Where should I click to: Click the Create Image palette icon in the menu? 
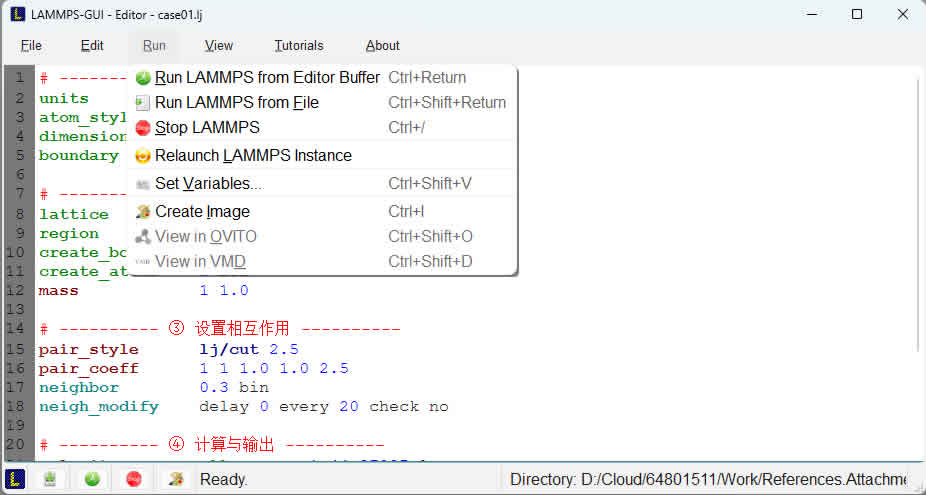(143, 211)
